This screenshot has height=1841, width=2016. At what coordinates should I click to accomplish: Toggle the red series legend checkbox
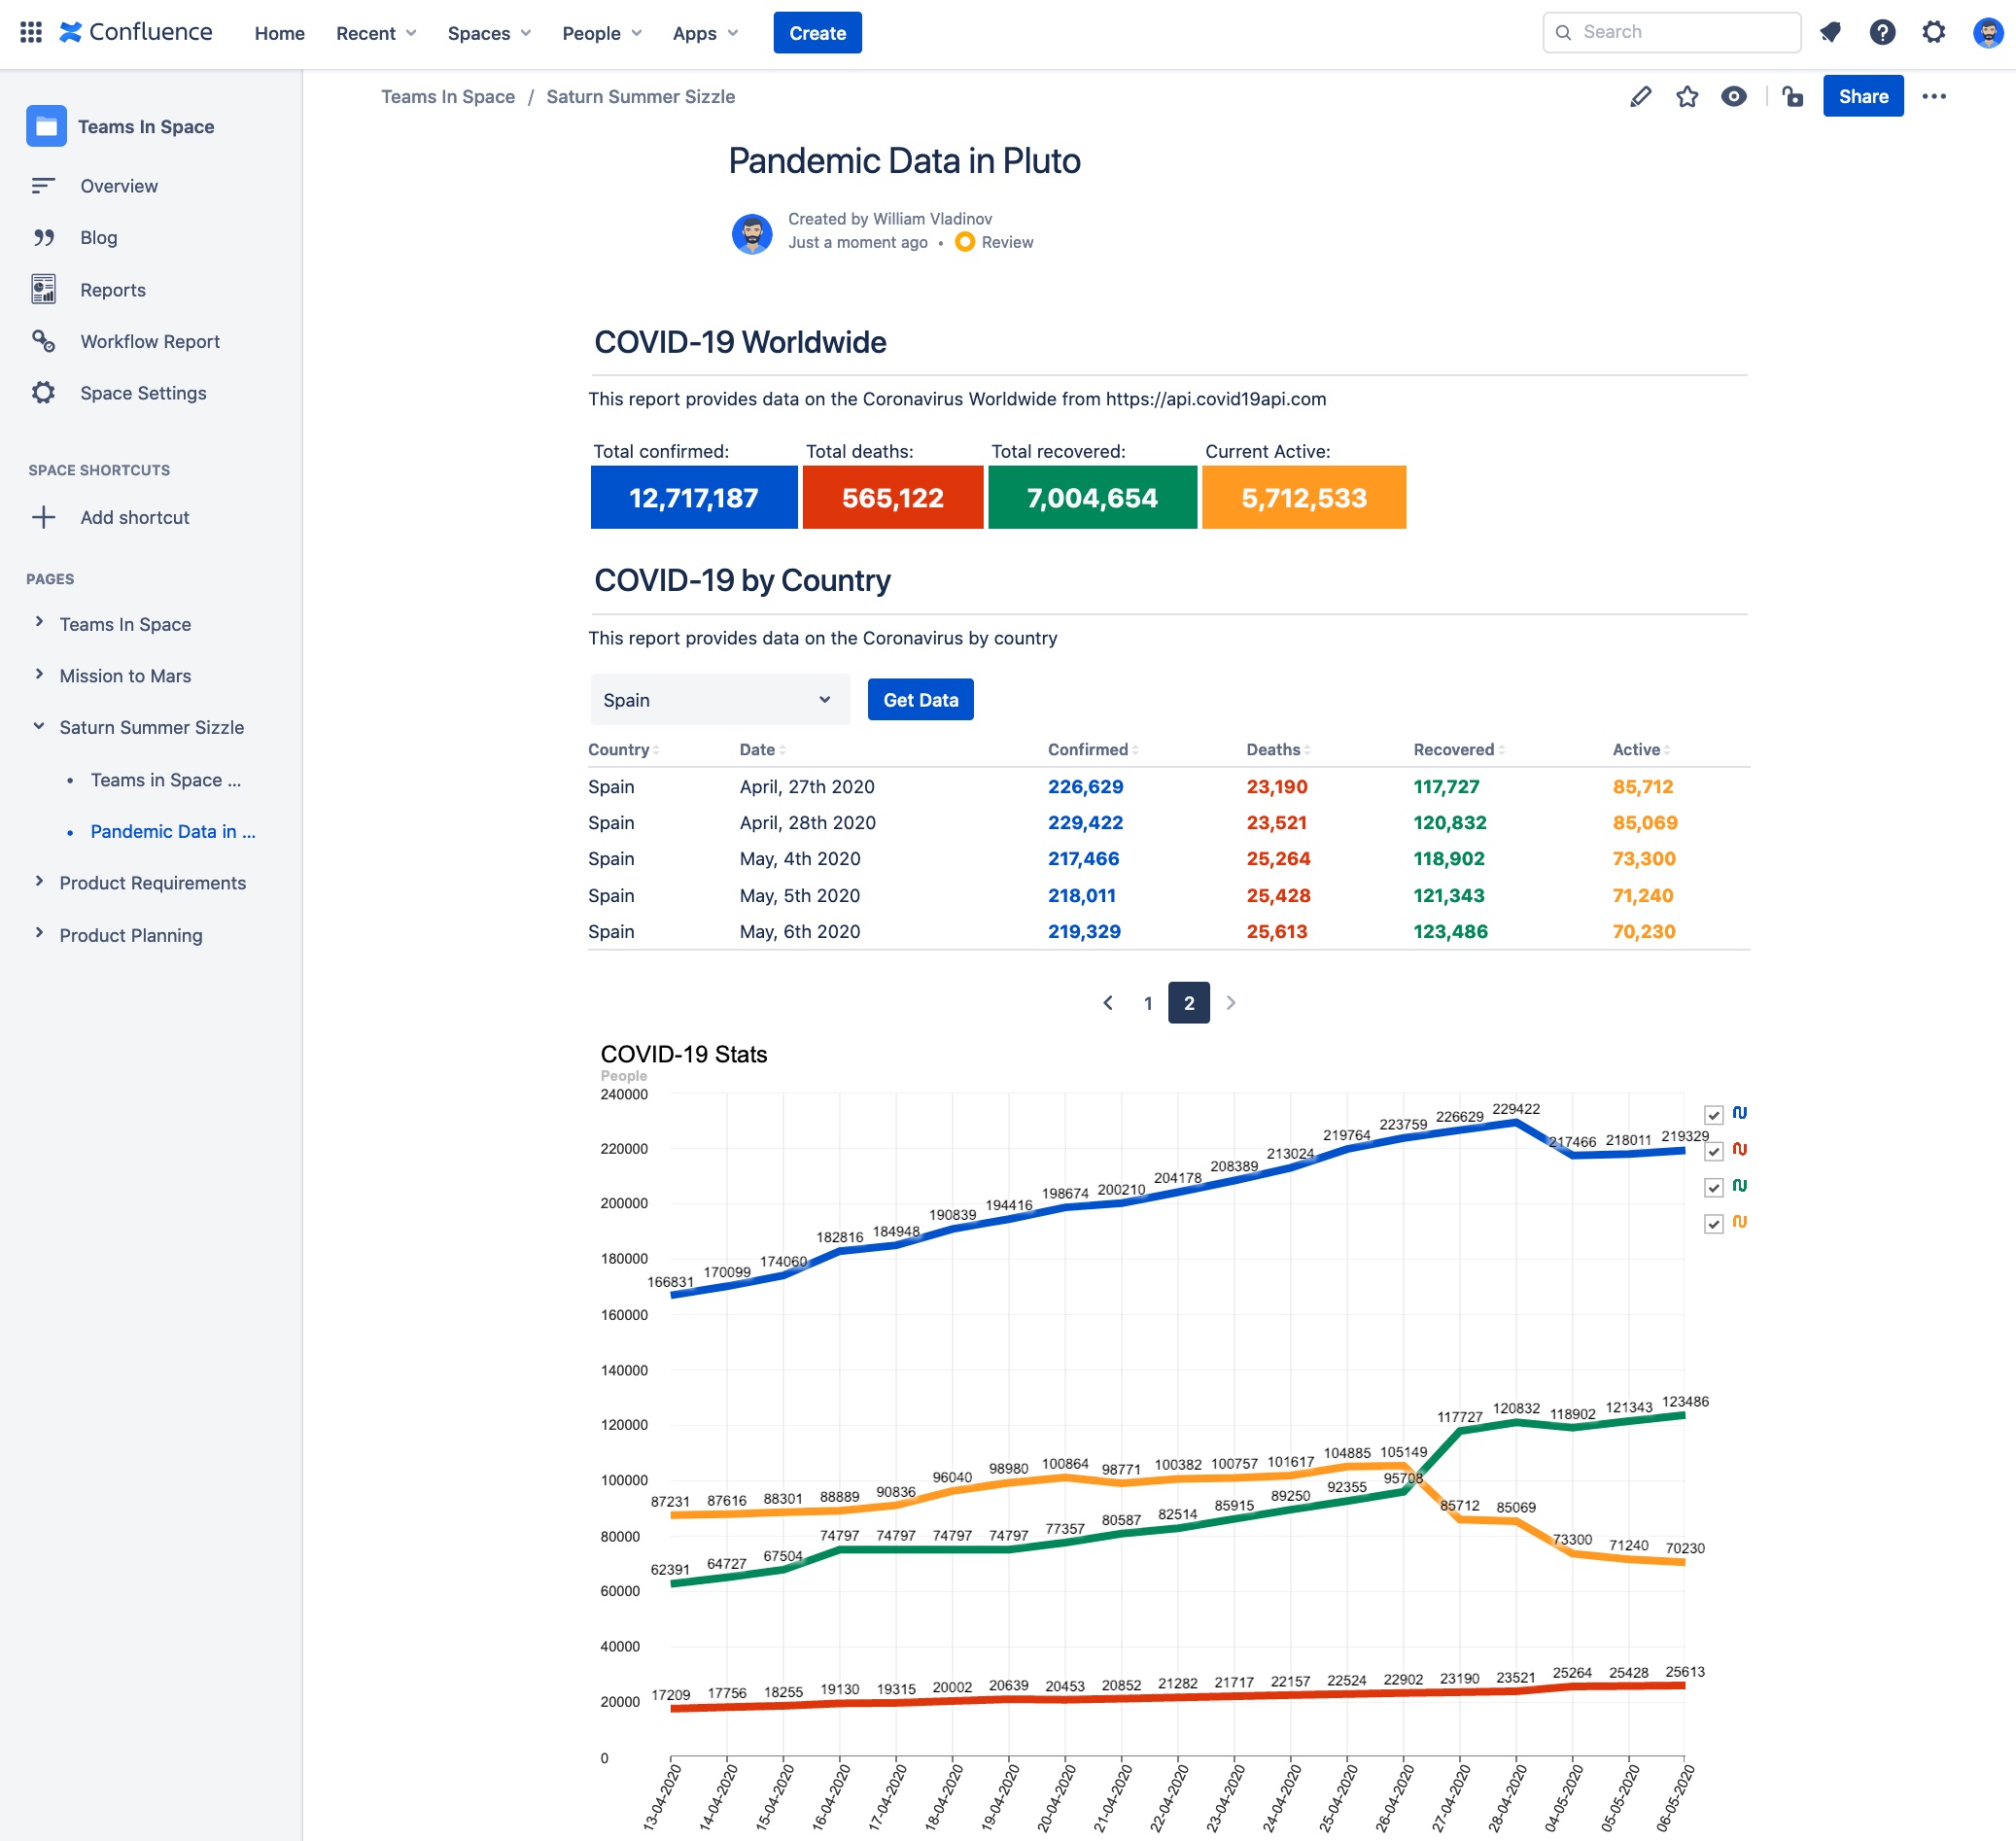pyautogui.click(x=1714, y=1151)
